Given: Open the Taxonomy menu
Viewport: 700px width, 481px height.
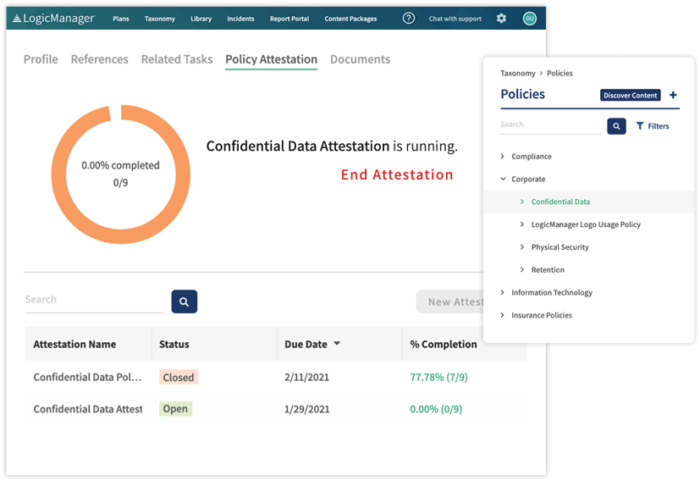Looking at the screenshot, I should 160,19.
